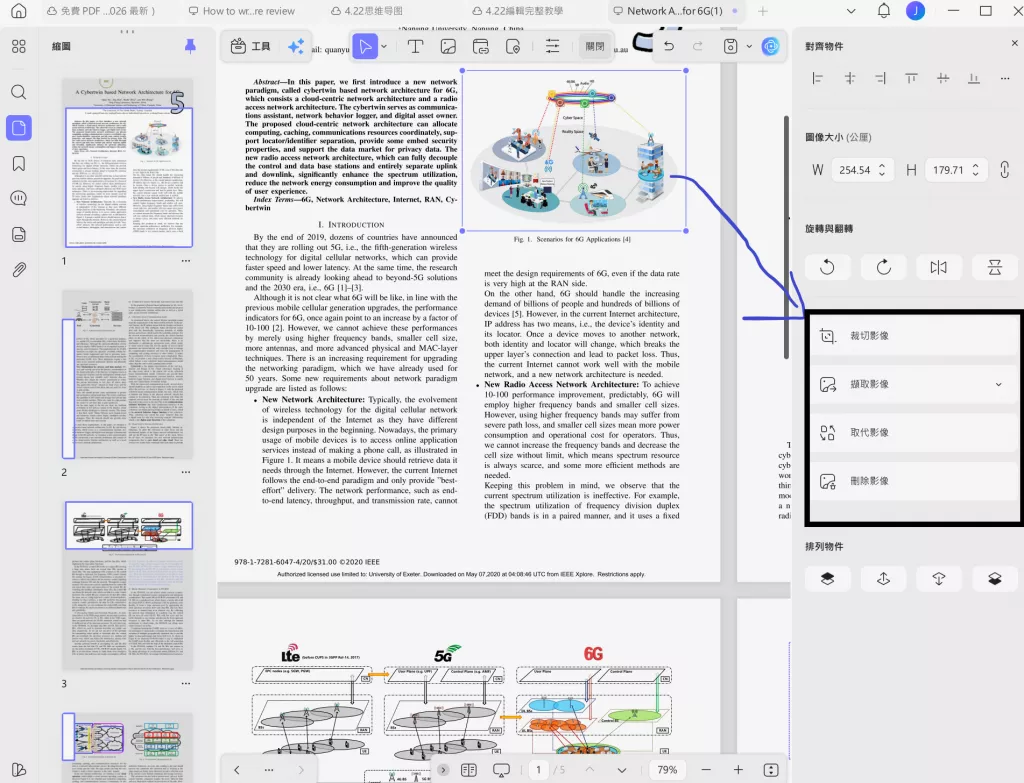Image resolution: width=1024 pixels, height=783 pixels.
Task: Select the page 2 thumbnail
Action: coord(127,375)
